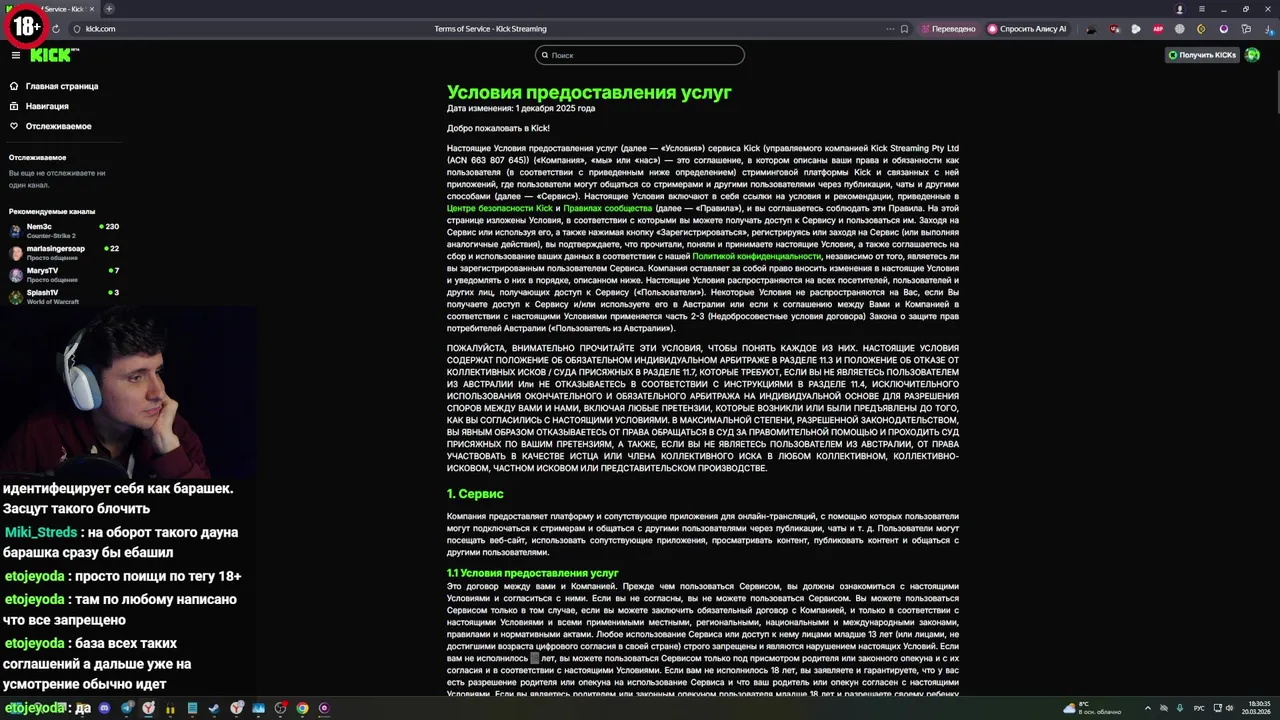
Task: Click Nem3c channel avatar
Action: click(16, 231)
